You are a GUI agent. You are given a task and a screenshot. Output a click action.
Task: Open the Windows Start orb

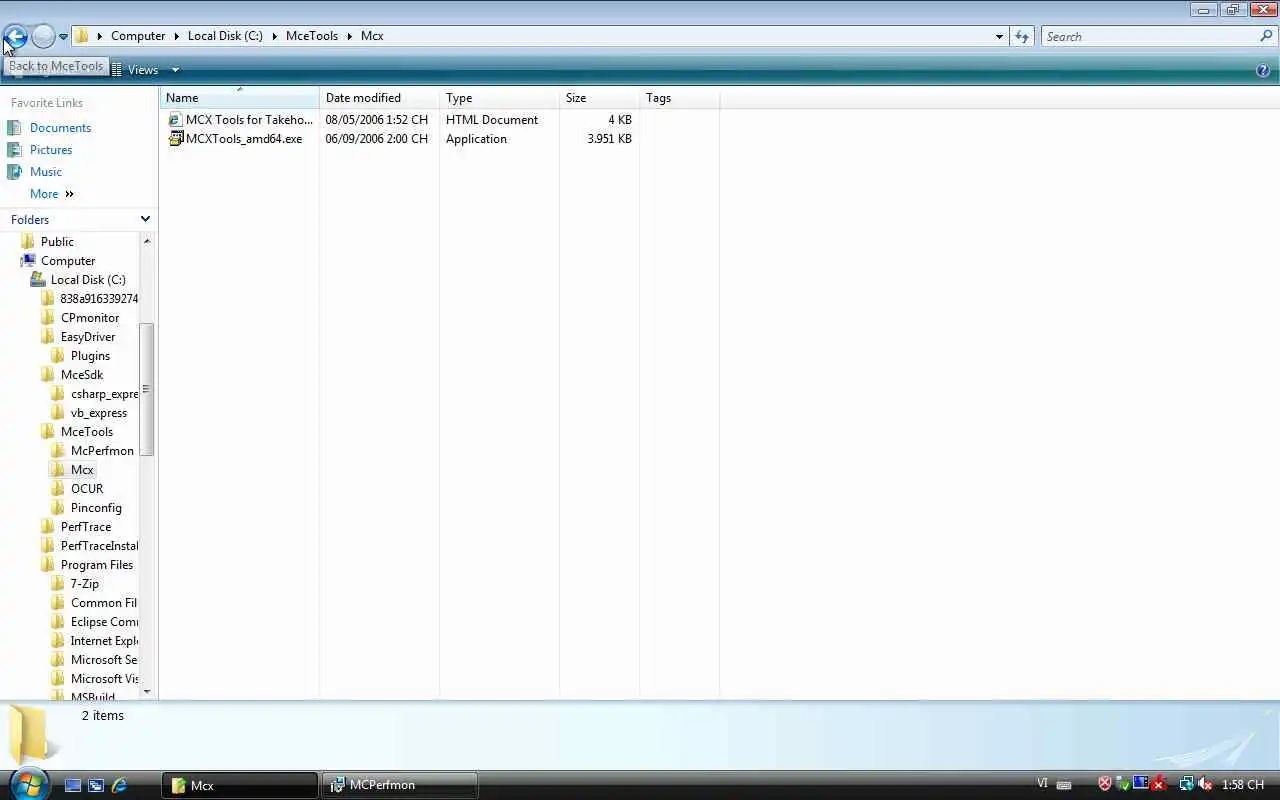27,784
